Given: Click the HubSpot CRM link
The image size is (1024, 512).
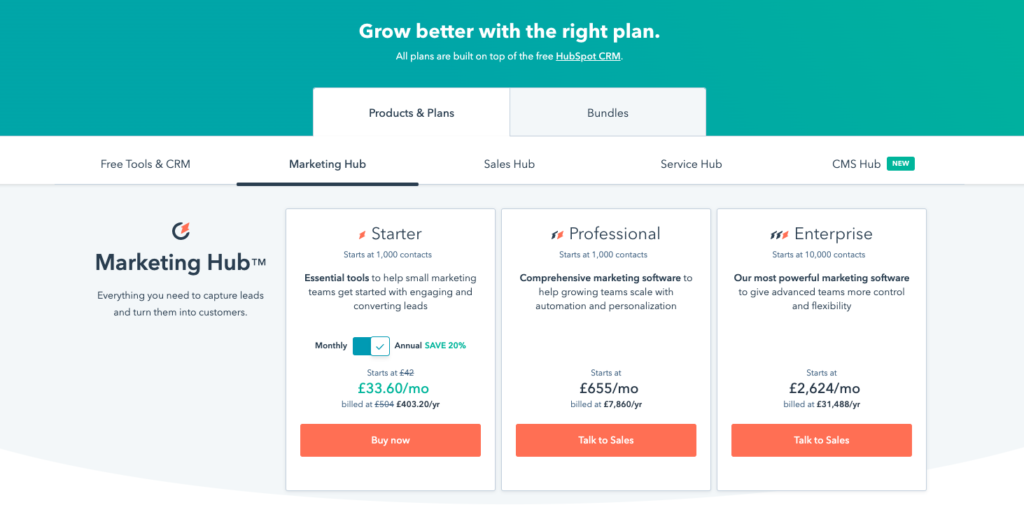Looking at the screenshot, I should tap(588, 56).
